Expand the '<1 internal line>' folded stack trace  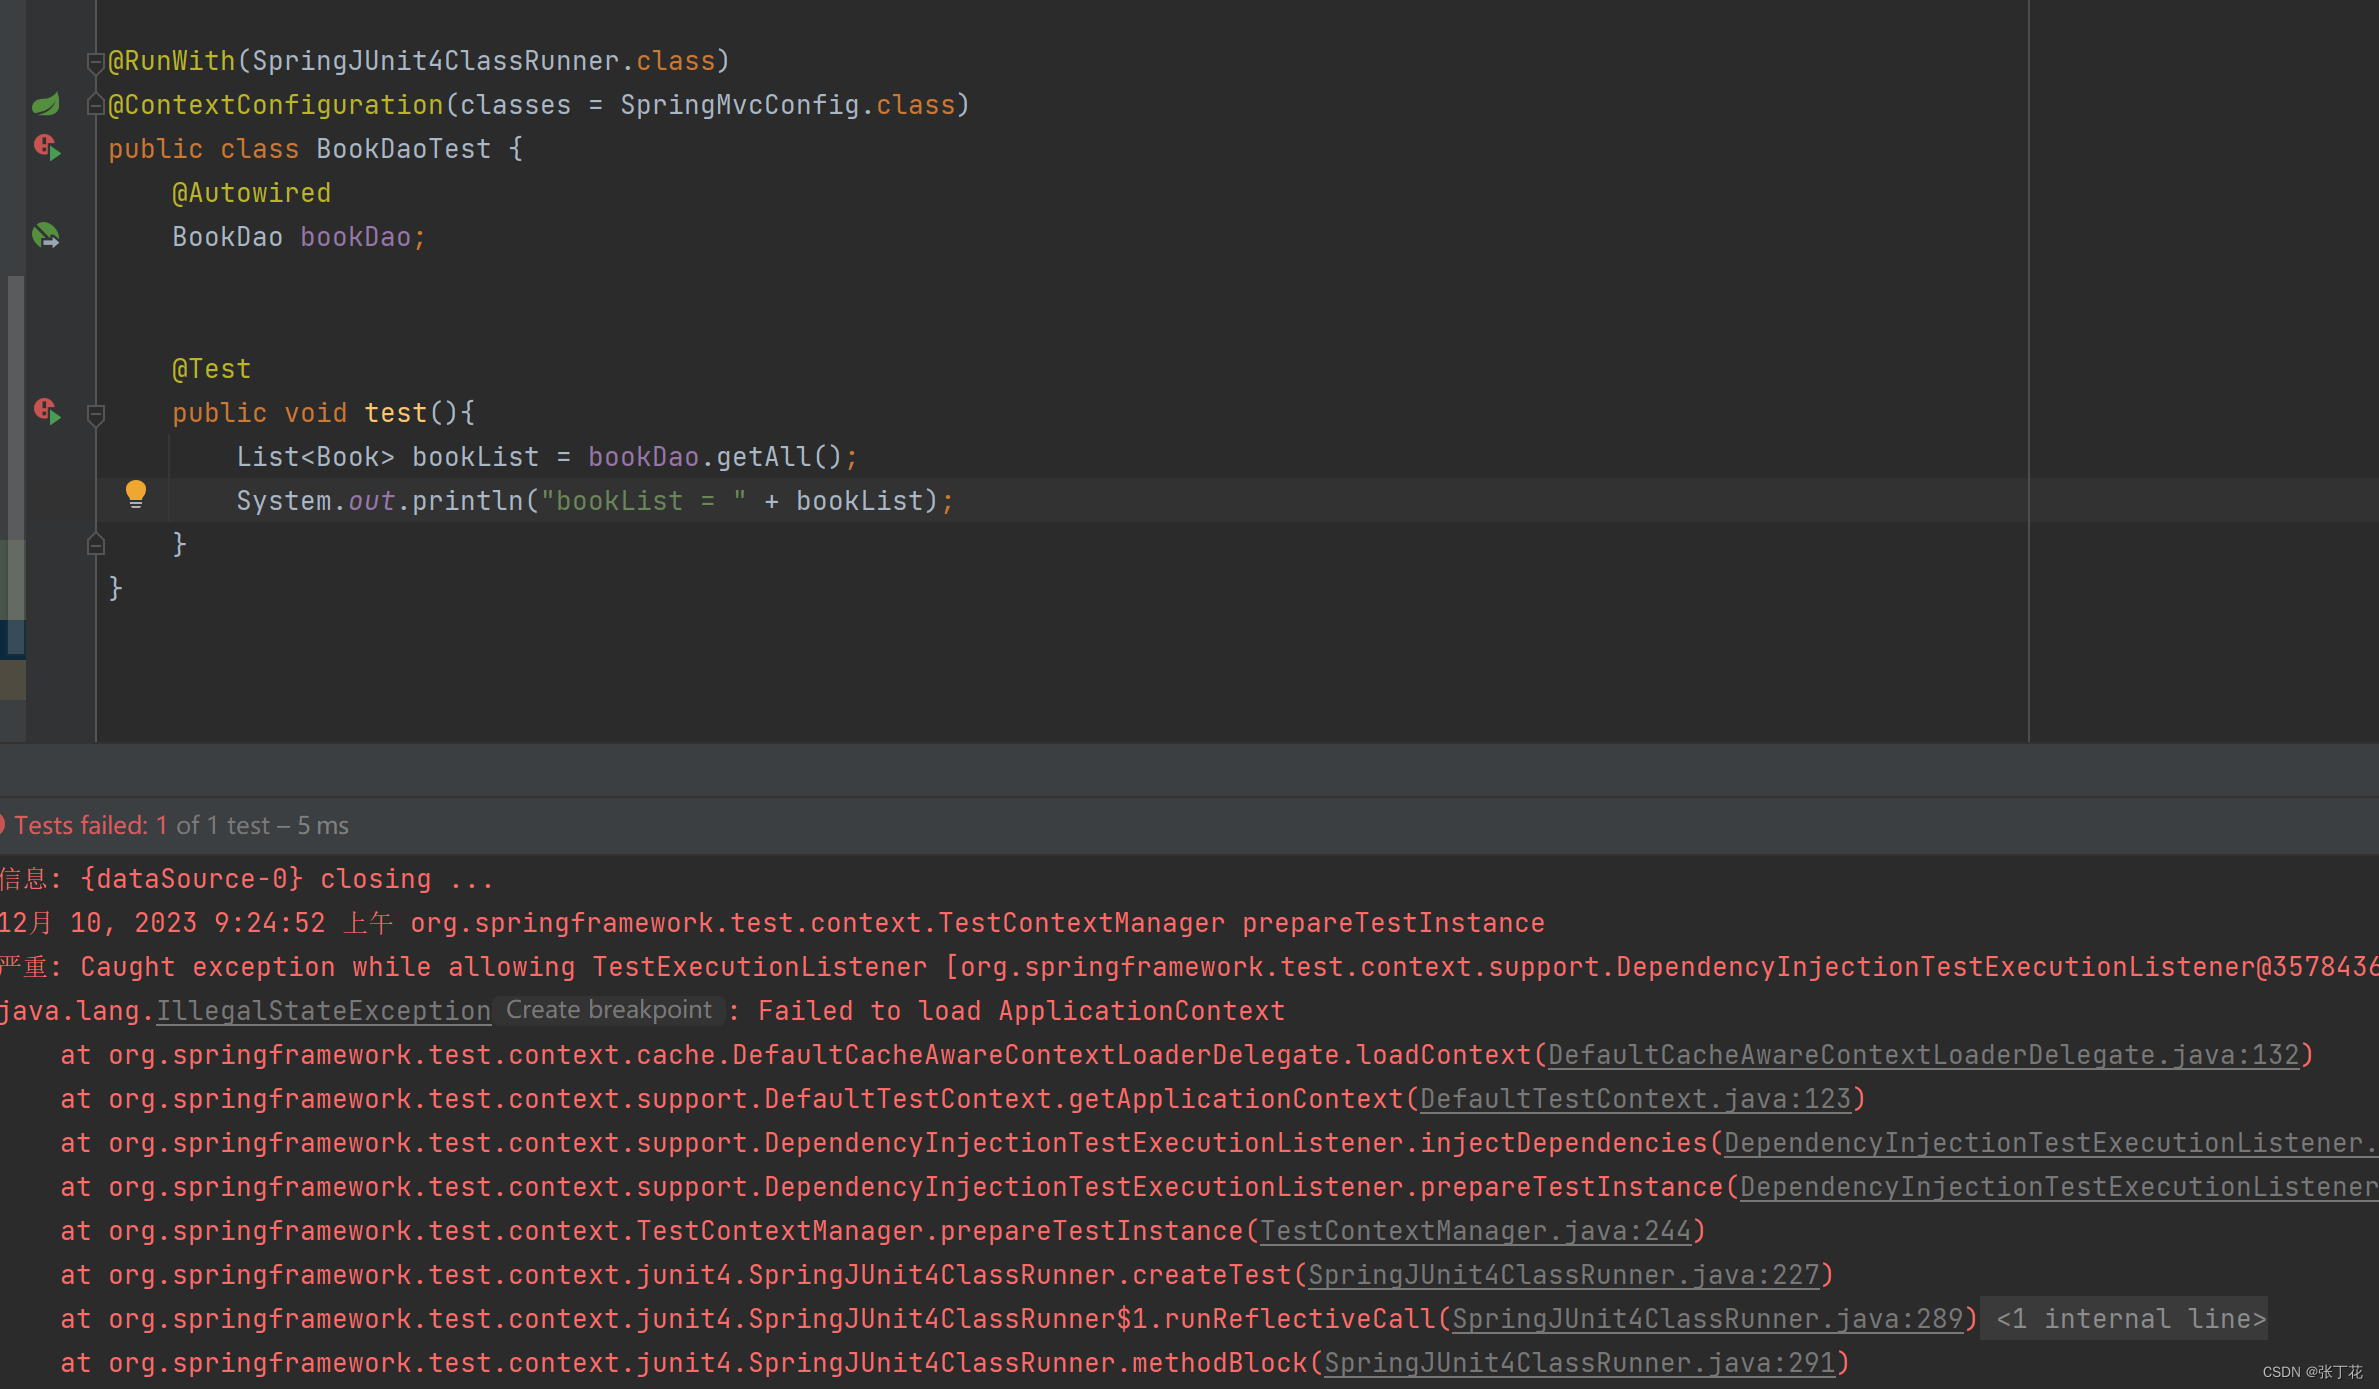[2130, 1318]
